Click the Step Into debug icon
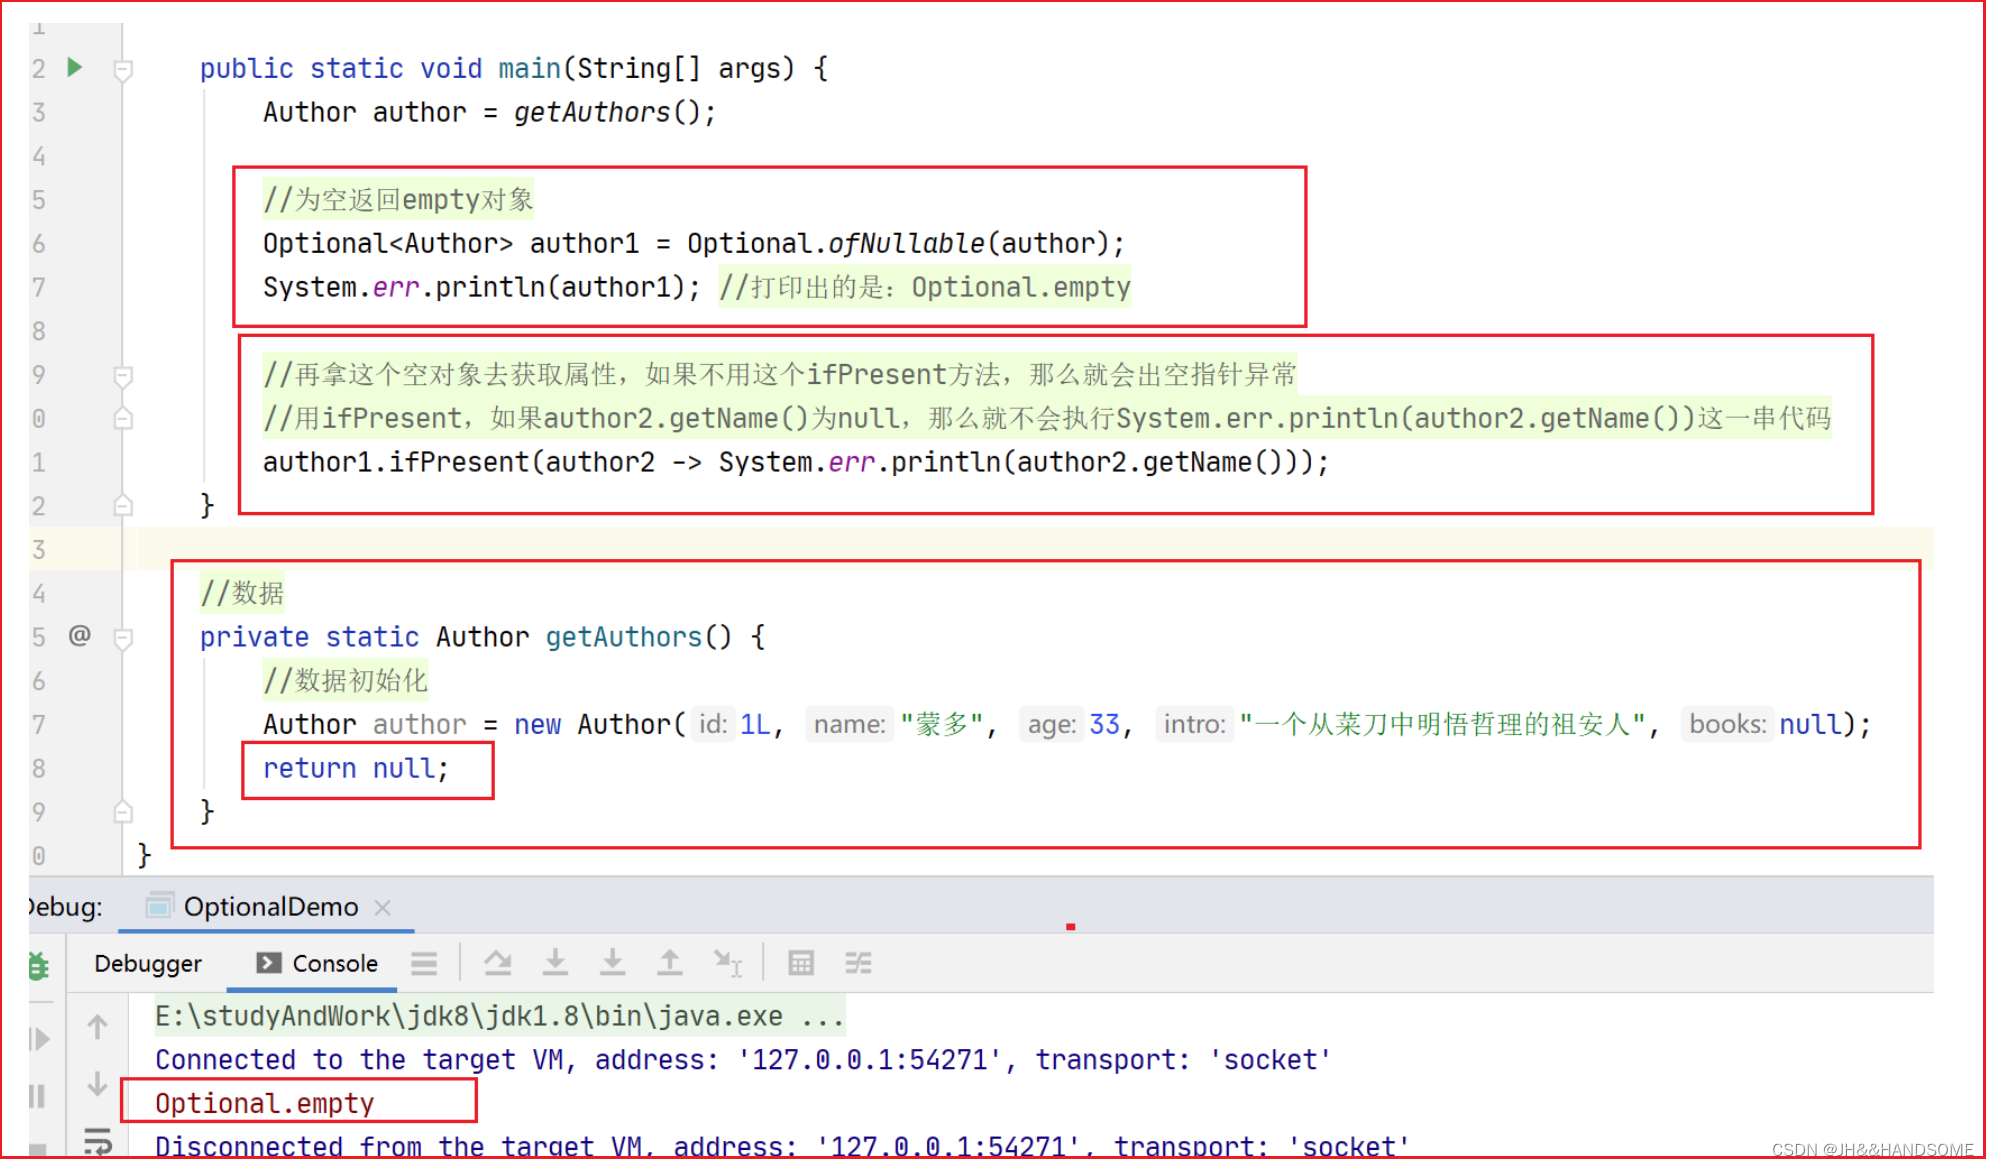This screenshot has height=1166, width=1989. pos(555,963)
